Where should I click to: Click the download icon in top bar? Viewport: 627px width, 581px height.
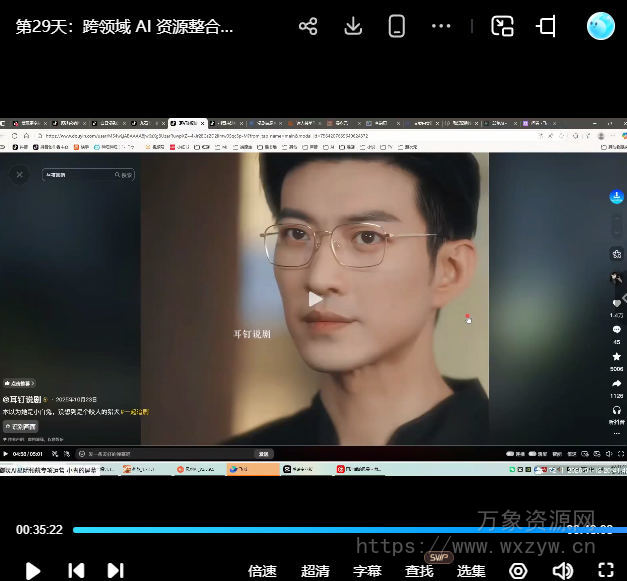point(353,27)
